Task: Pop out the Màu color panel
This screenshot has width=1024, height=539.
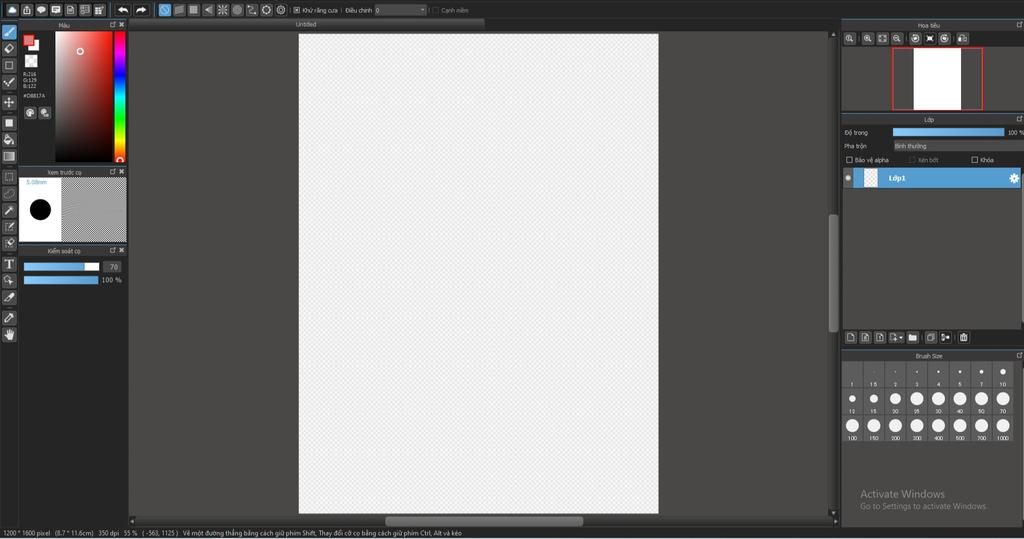Action: click(x=112, y=25)
